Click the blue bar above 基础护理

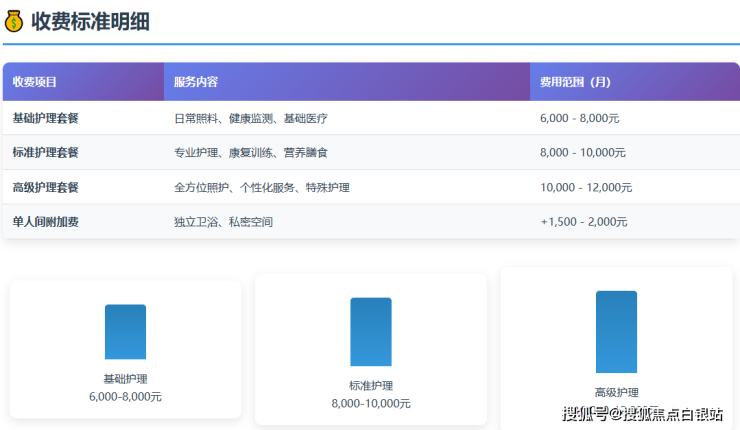(x=125, y=332)
